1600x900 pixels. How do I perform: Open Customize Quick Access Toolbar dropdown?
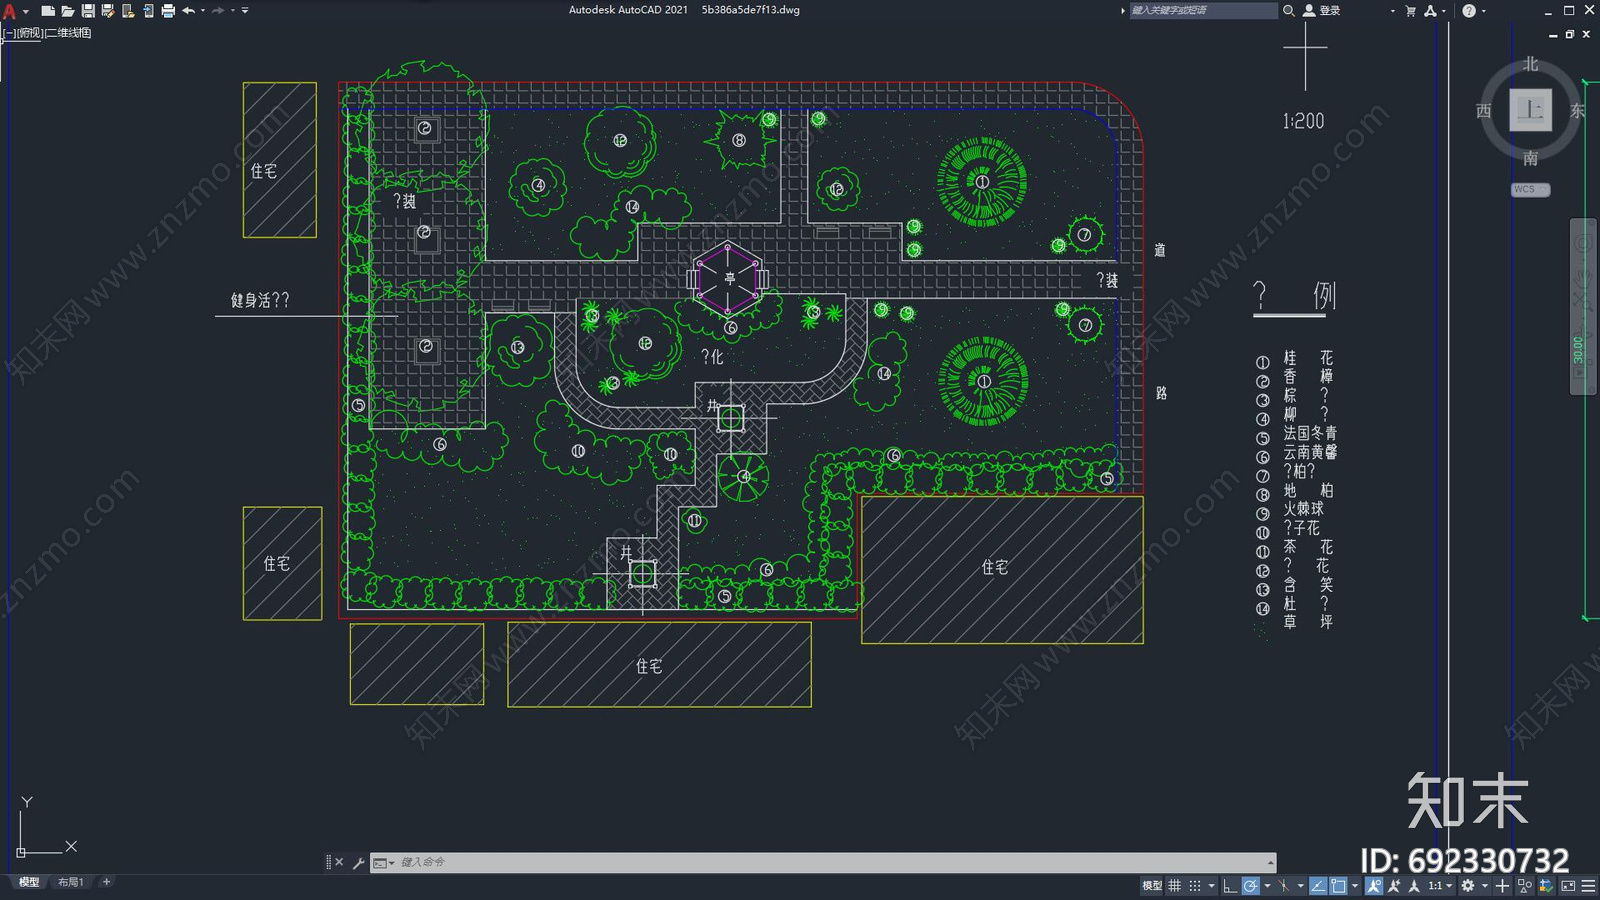click(245, 11)
